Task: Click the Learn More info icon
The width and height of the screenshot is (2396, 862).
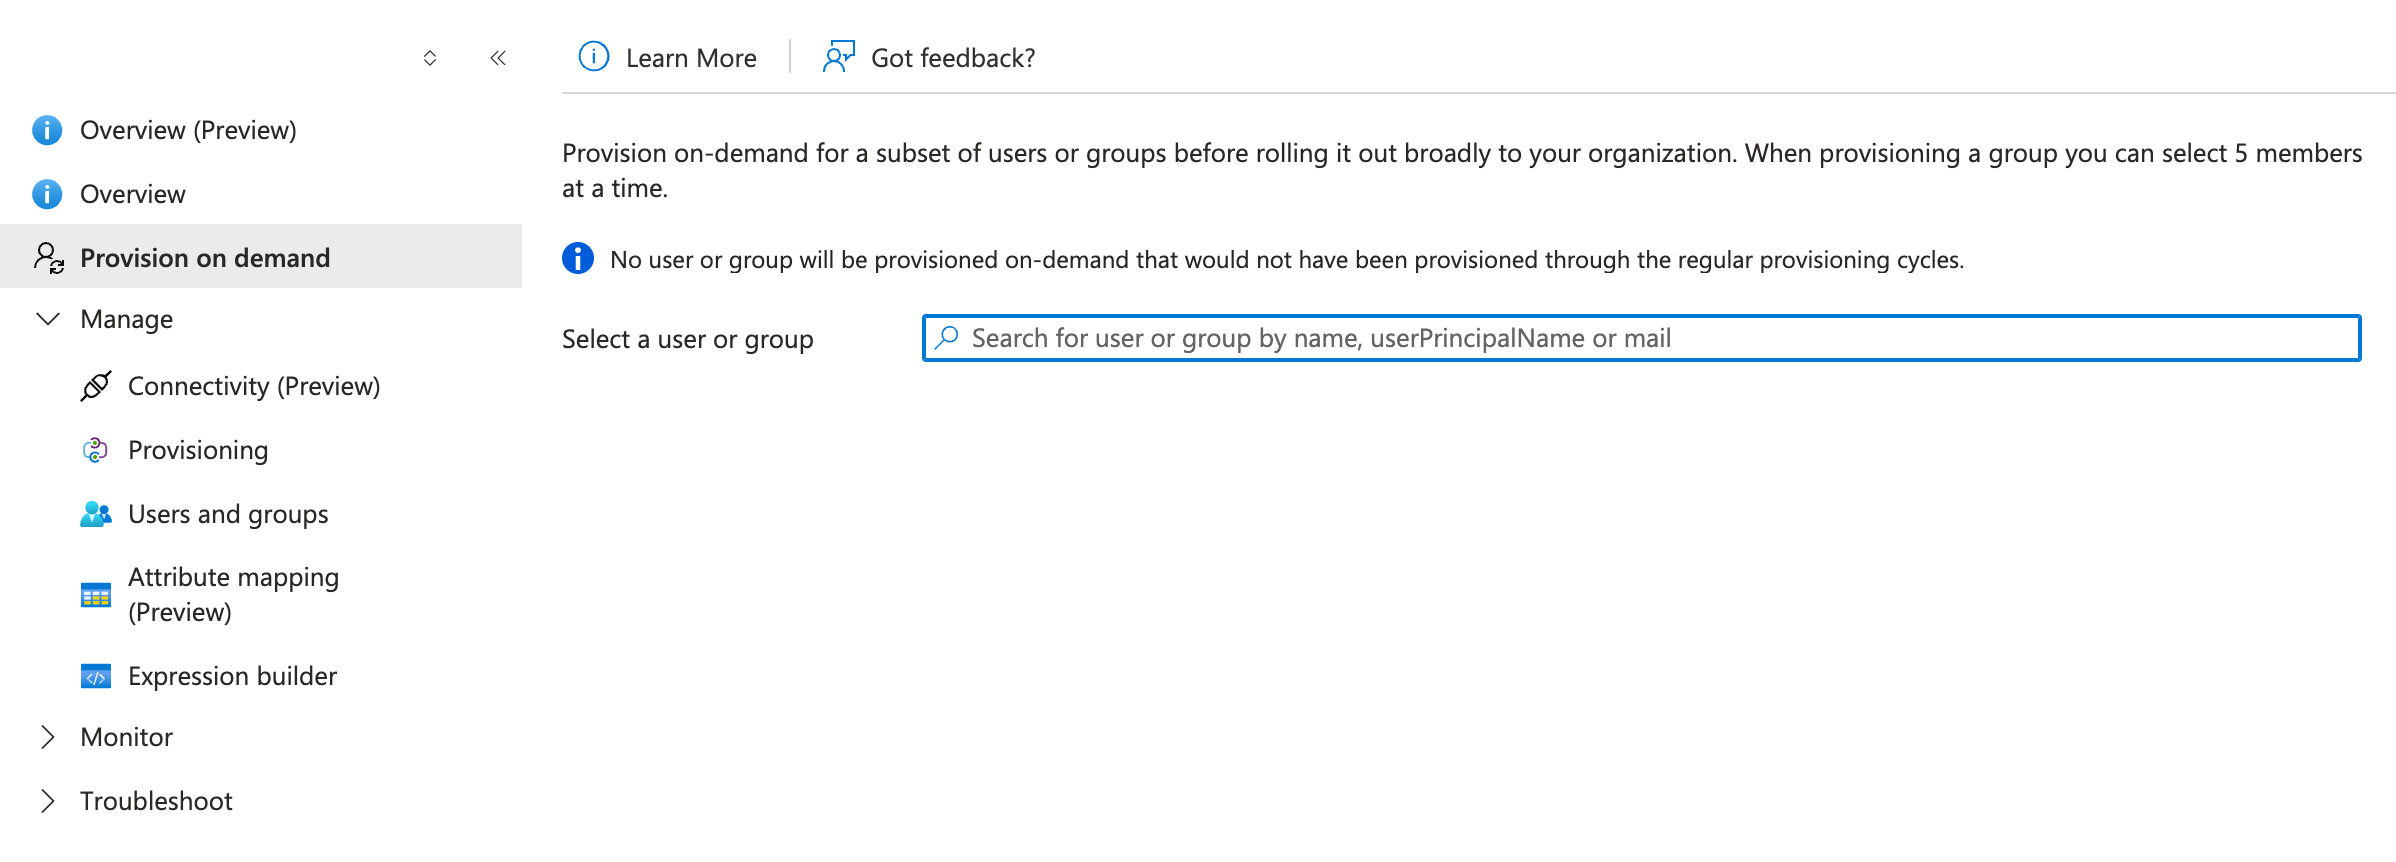Action: point(594,57)
